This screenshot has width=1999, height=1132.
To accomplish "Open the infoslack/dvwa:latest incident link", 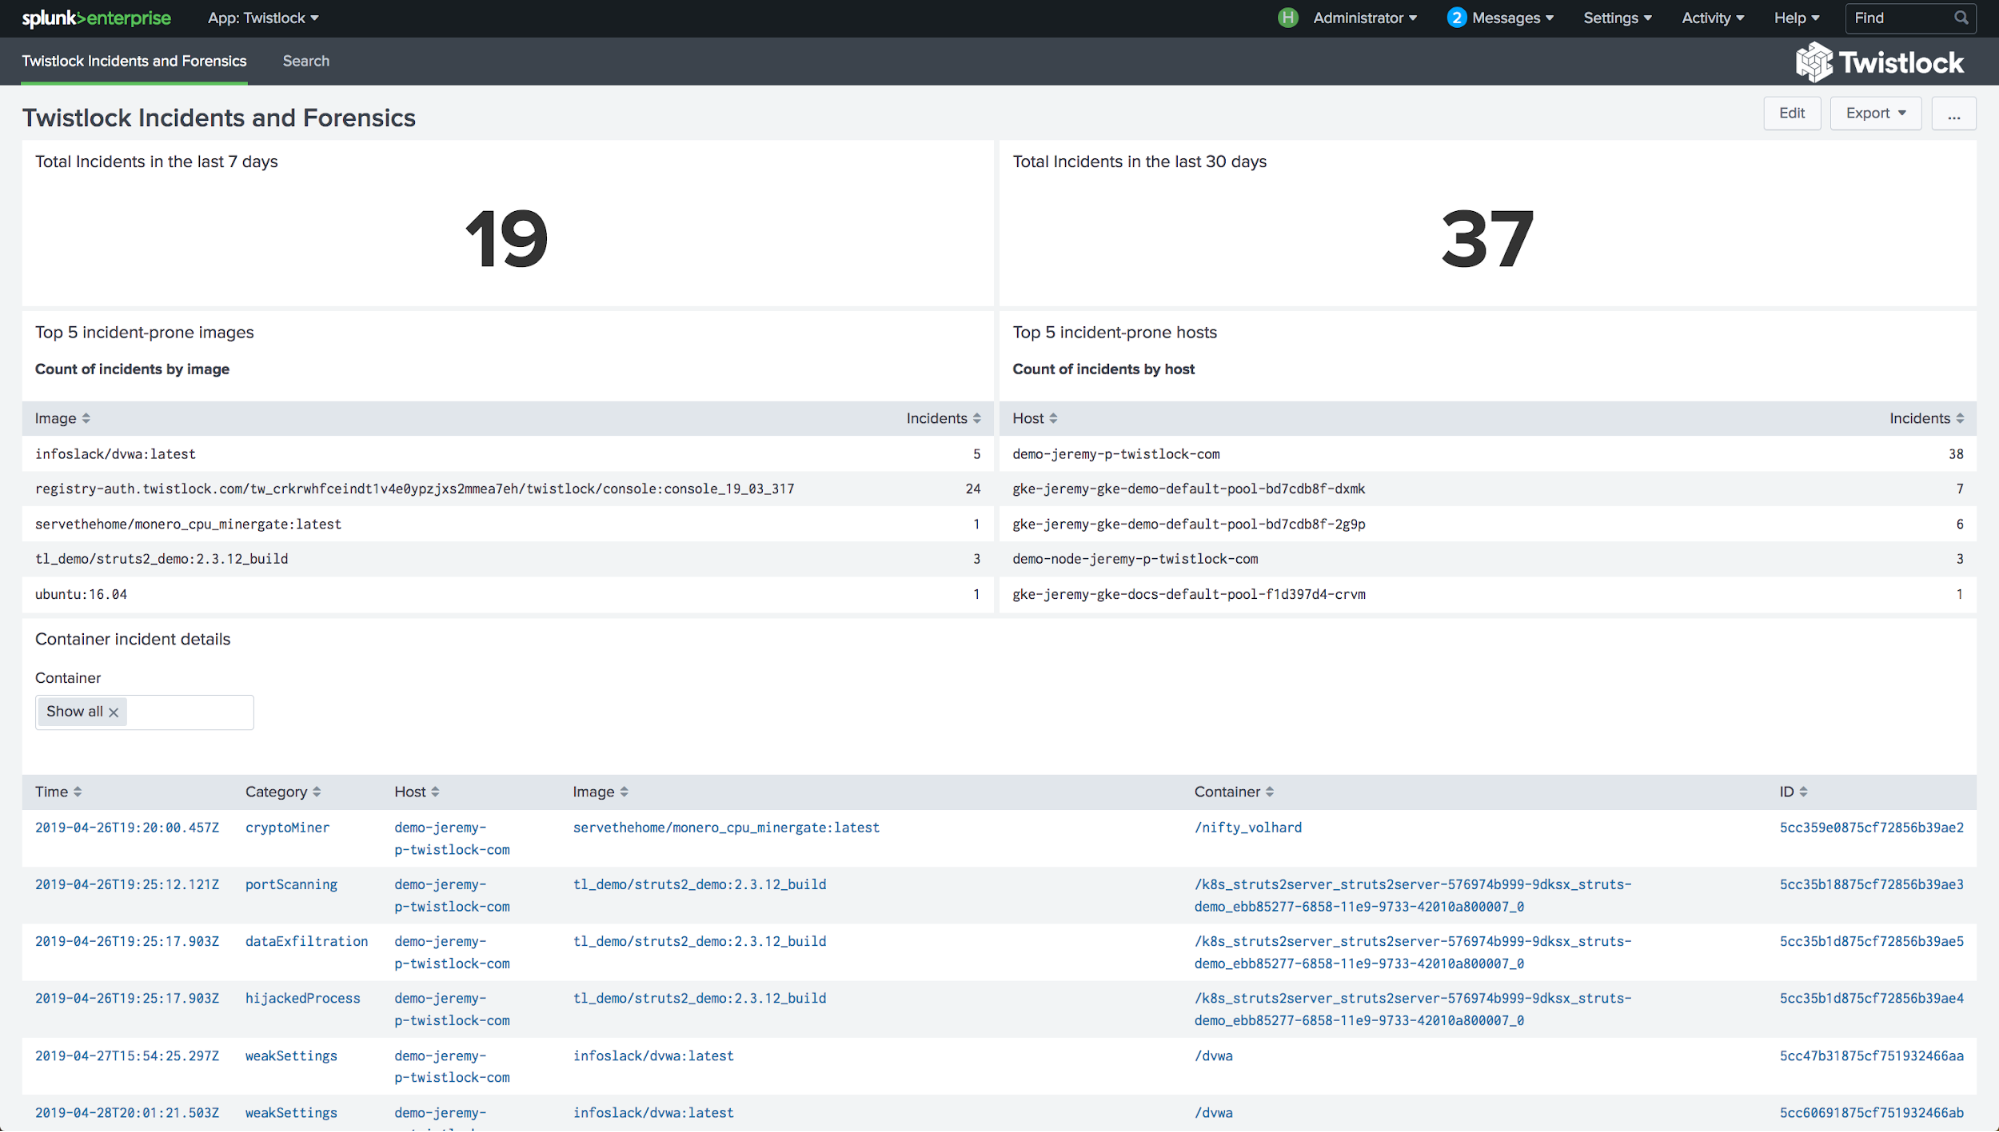I will [654, 1055].
